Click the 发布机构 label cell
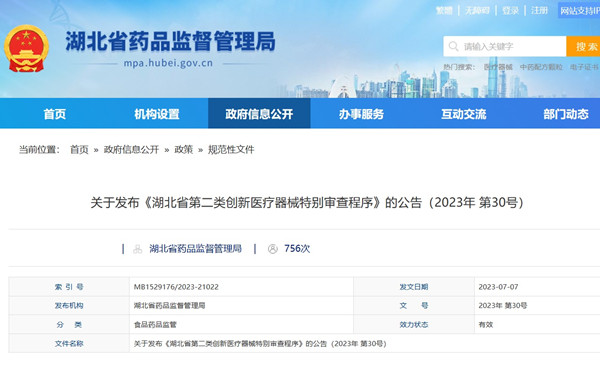The width and height of the screenshot is (600, 370). click(x=69, y=306)
